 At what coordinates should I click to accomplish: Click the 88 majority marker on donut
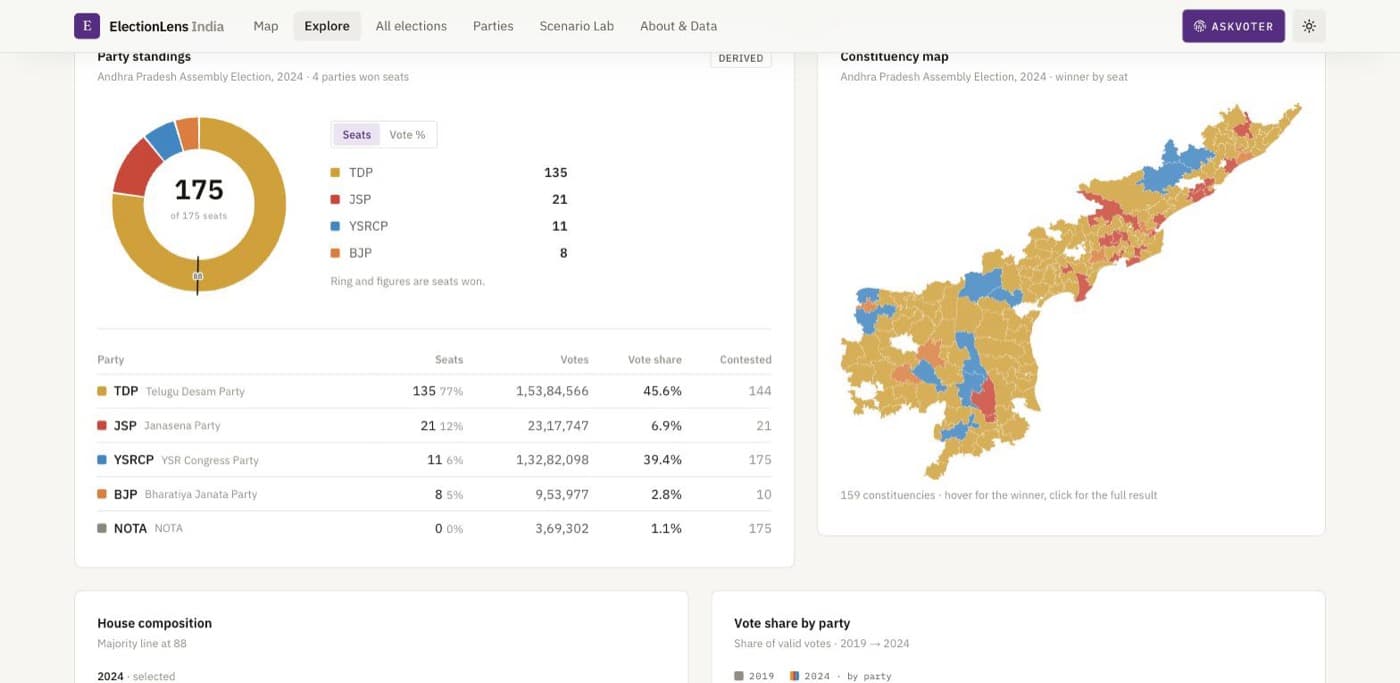[x=197, y=276]
